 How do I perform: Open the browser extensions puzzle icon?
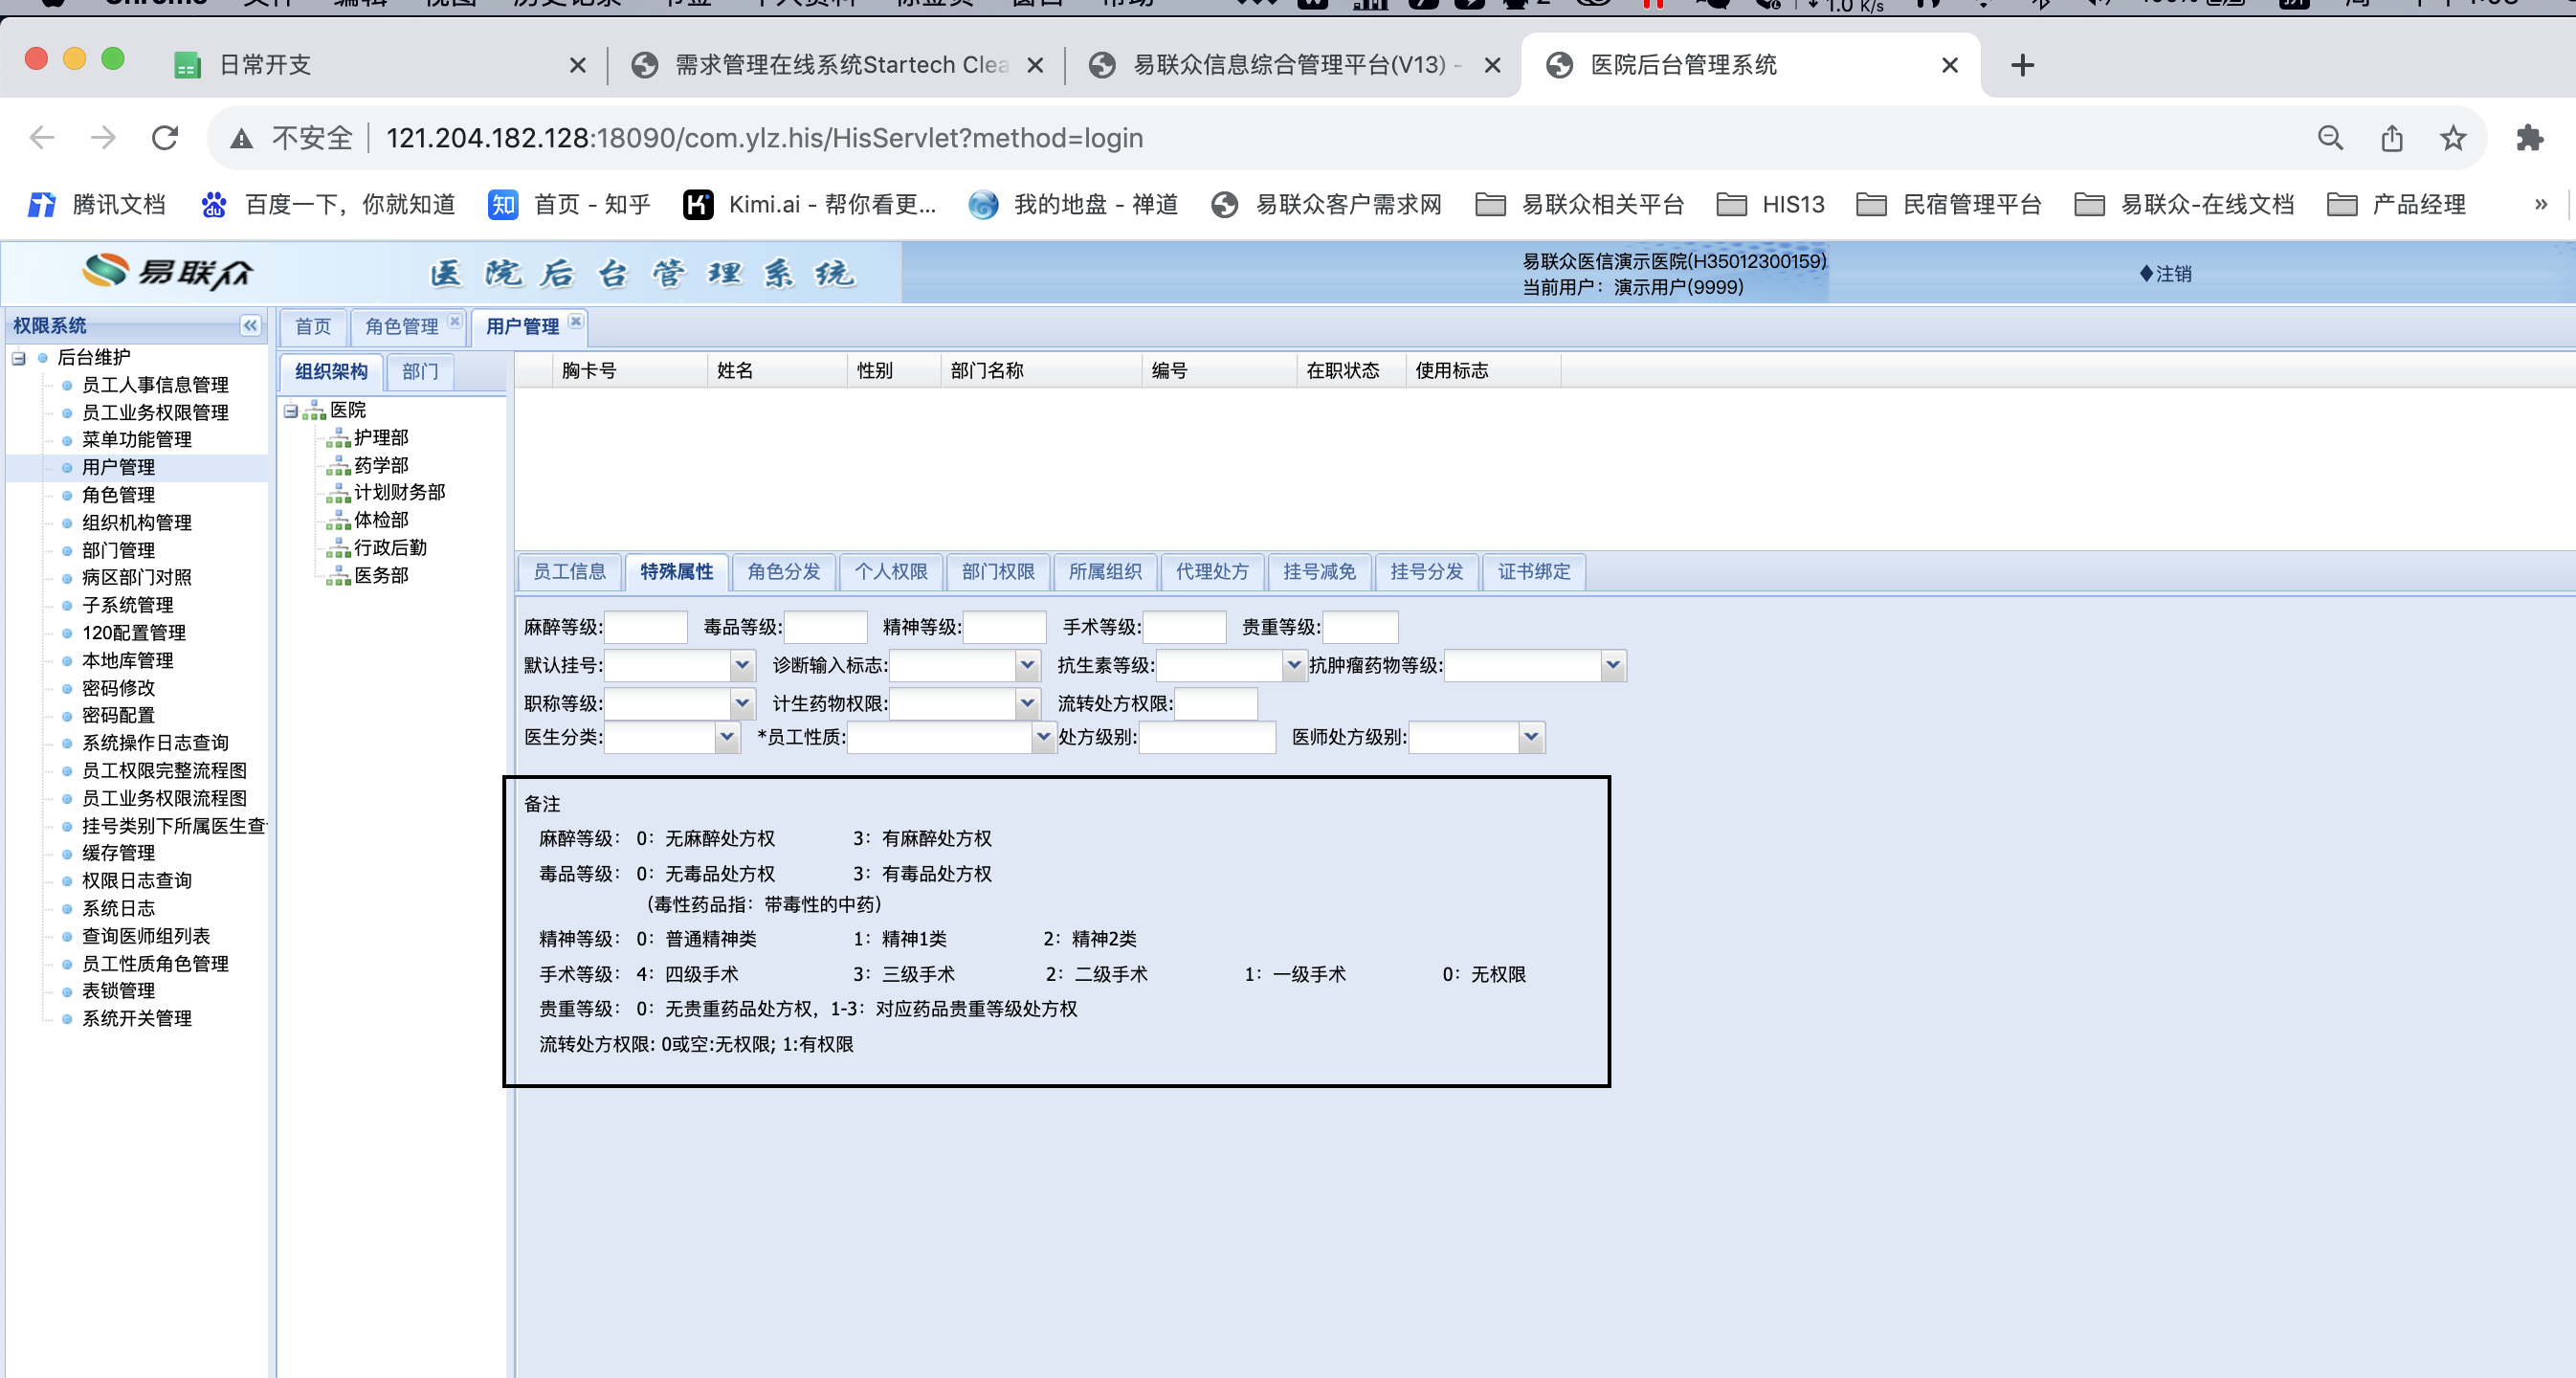pyautogui.click(x=2529, y=138)
